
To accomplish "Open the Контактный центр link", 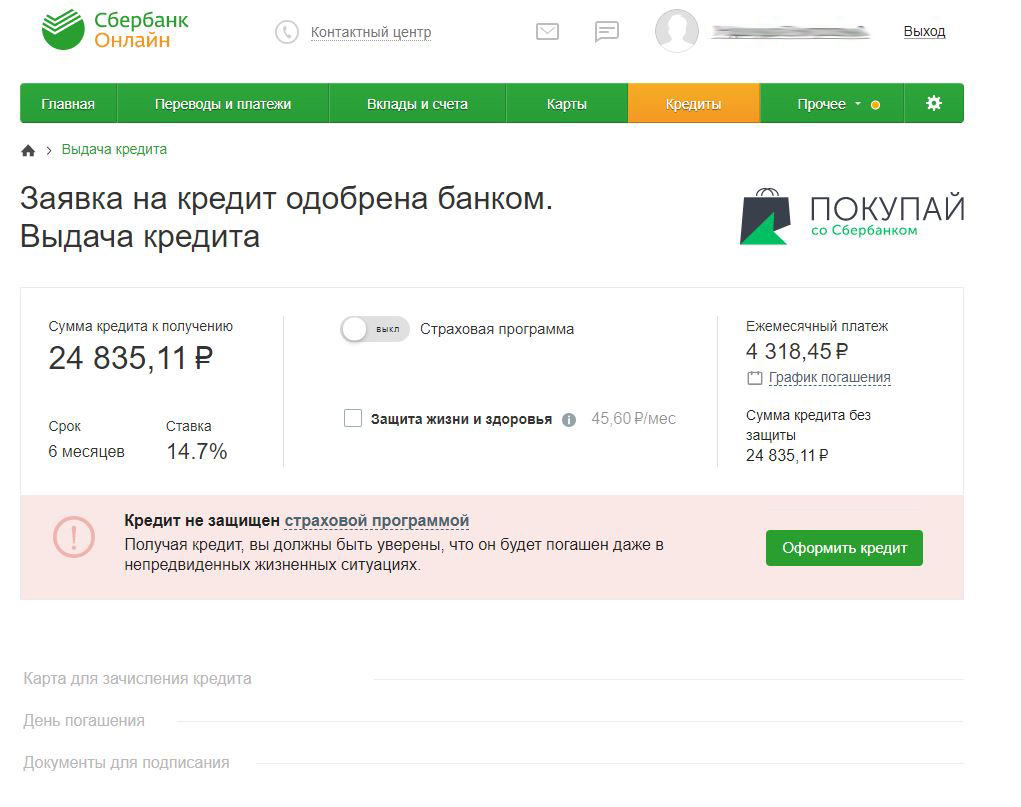I will (x=371, y=32).
